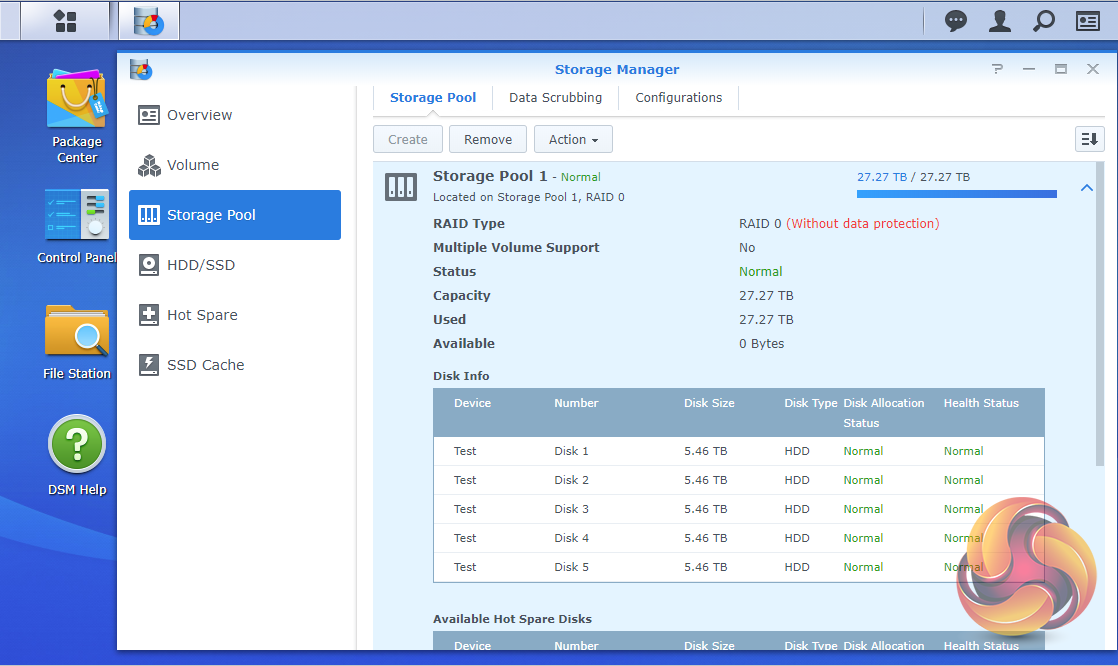Screen dimensions: 1118x666
Task: Switch to the Configurations tab
Action: (678, 98)
